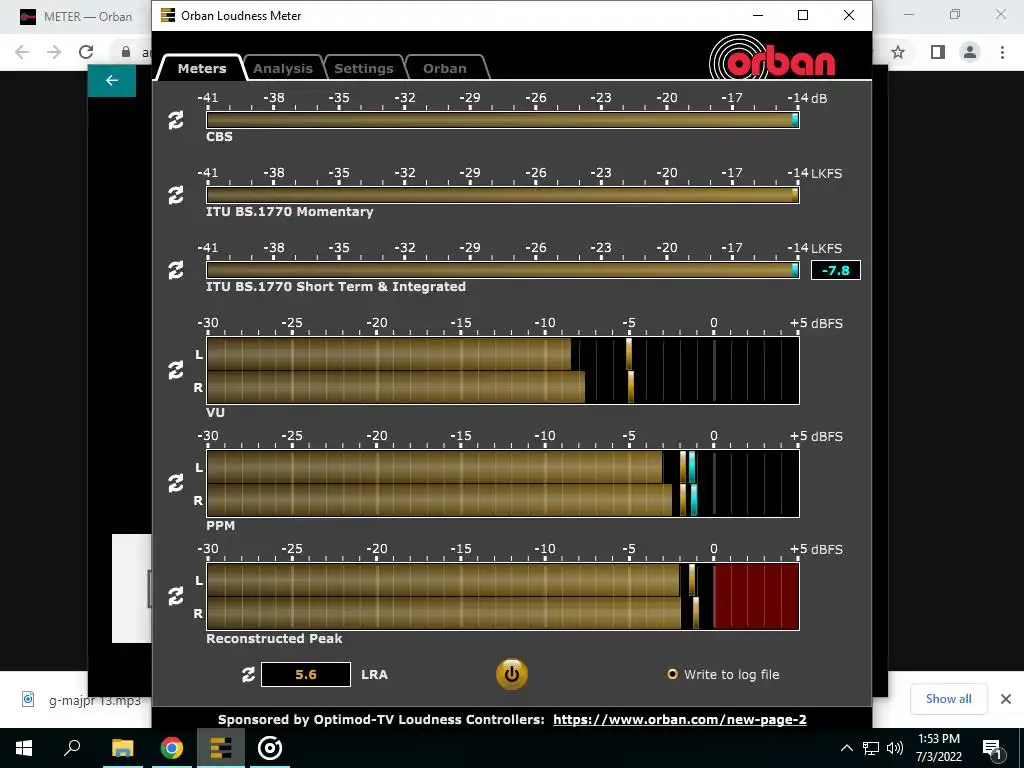Open File Explorer from the taskbar
Viewport: 1024px width, 768px height.
click(x=122, y=748)
